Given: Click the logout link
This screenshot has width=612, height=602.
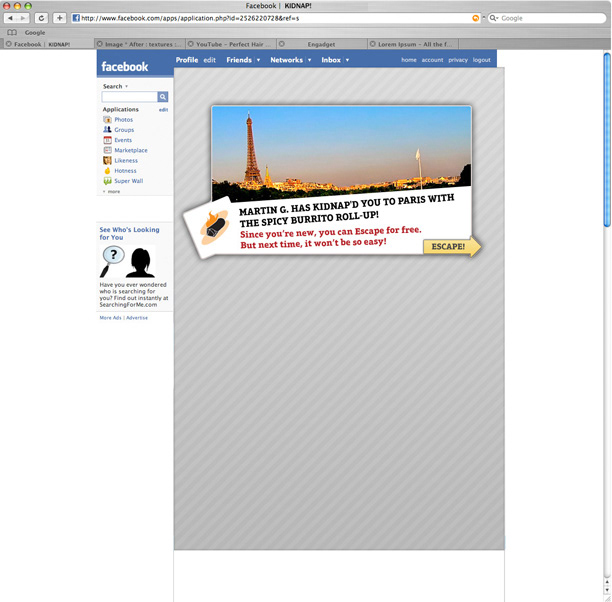Looking at the screenshot, I should (481, 60).
